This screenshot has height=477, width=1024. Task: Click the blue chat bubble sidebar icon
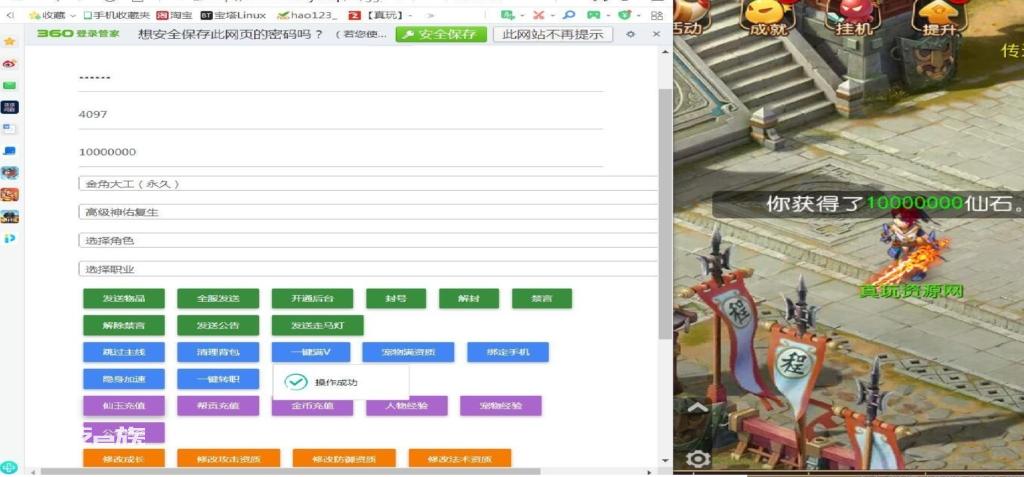pos(9,151)
